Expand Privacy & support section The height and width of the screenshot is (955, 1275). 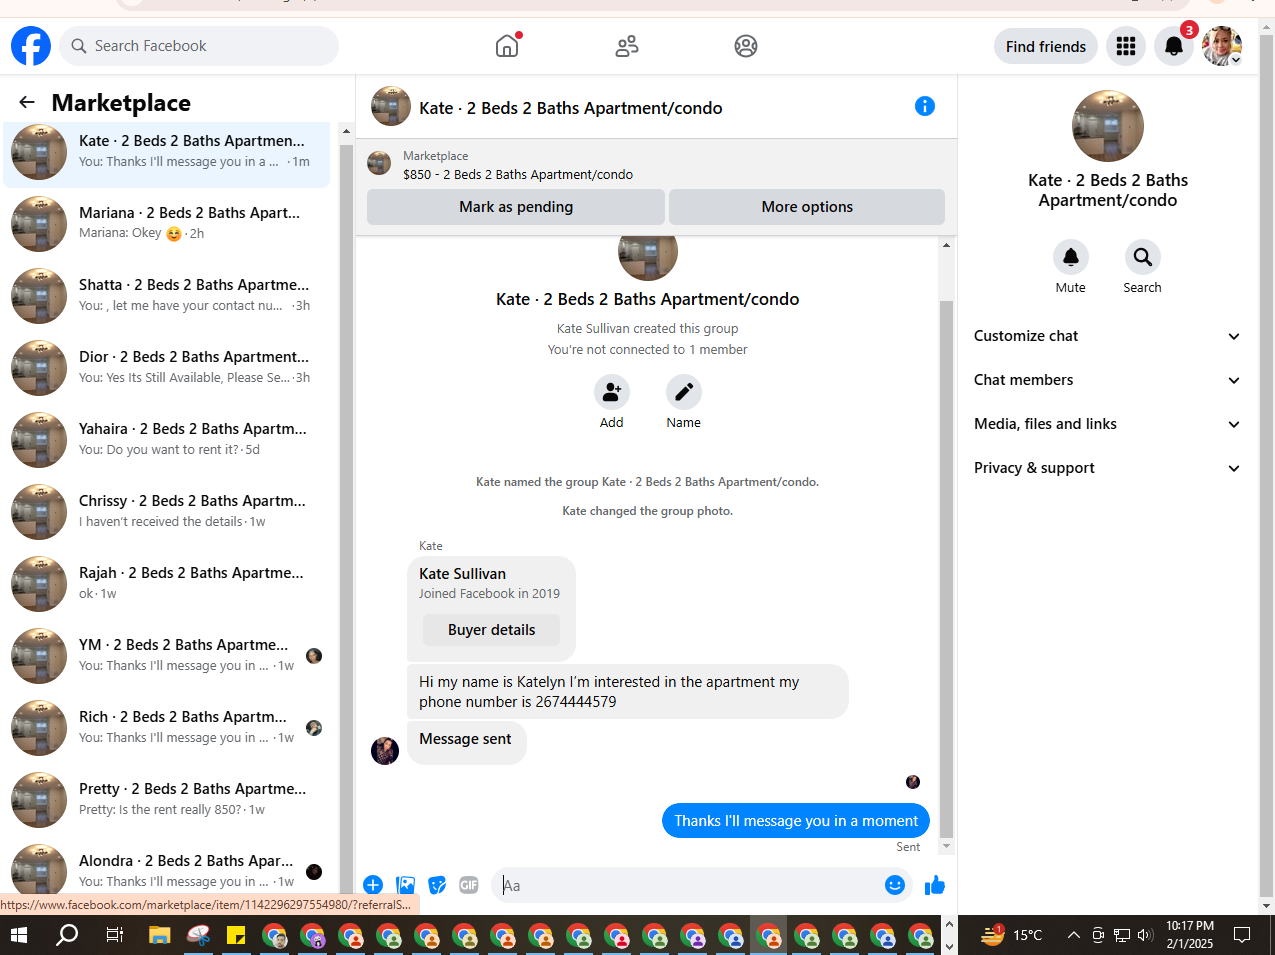coord(1107,468)
